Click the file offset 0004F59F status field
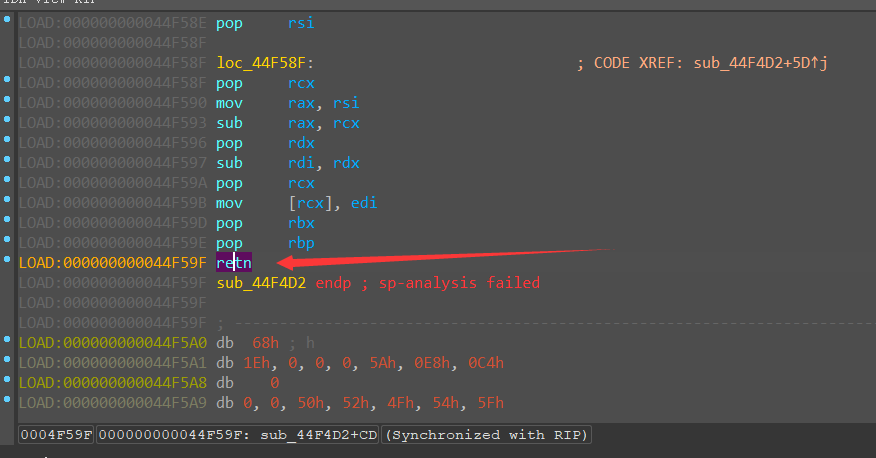This screenshot has width=876, height=458. pyautogui.click(x=56, y=435)
